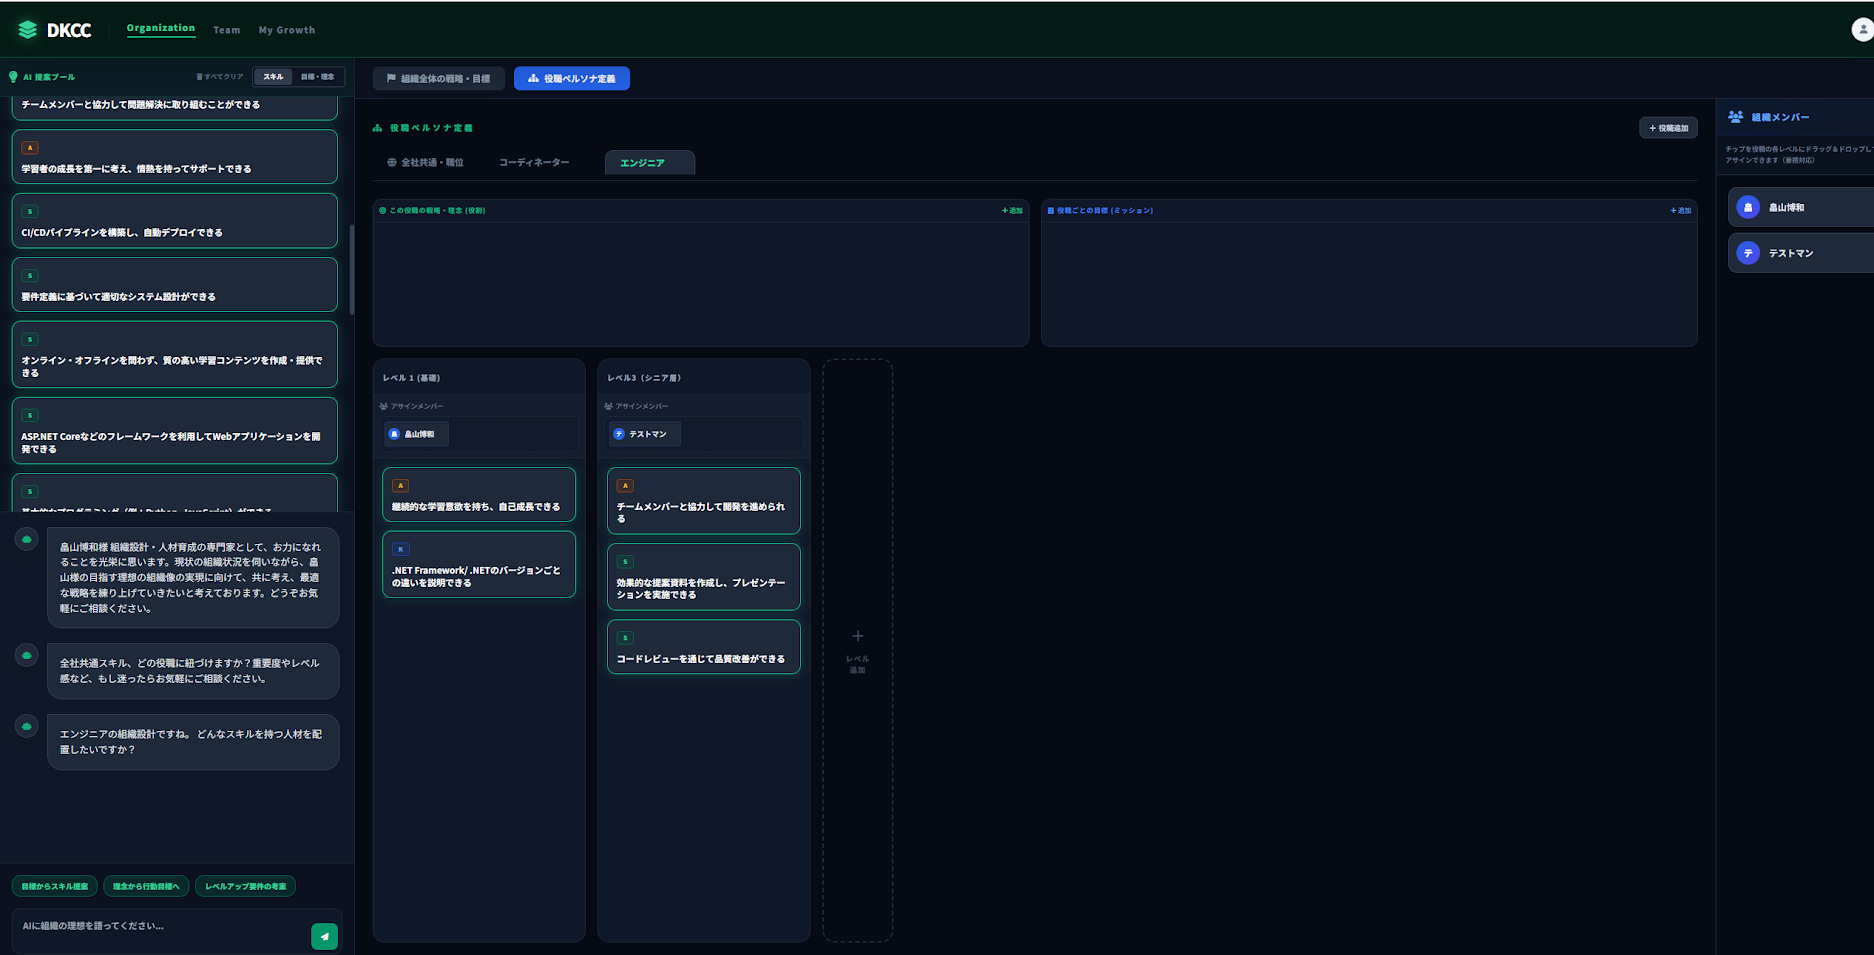Viewport: 1874px width, 955px height.
Task: Click 畠山博和 avatar in 組織メンバー panel
Action: pos(1748,207)
